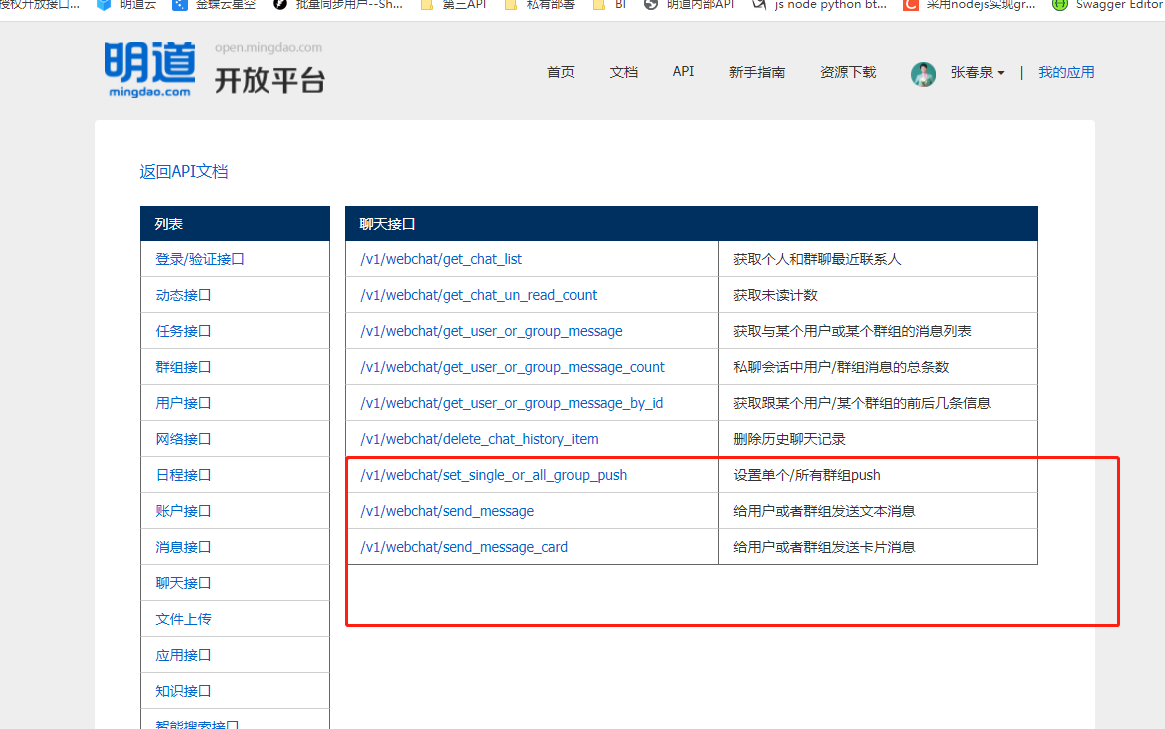Image resolution: width=1165 pixels, height=729 pixels.
Task: Open the Swagger Editor bookmark
Action: point(1108,5)
